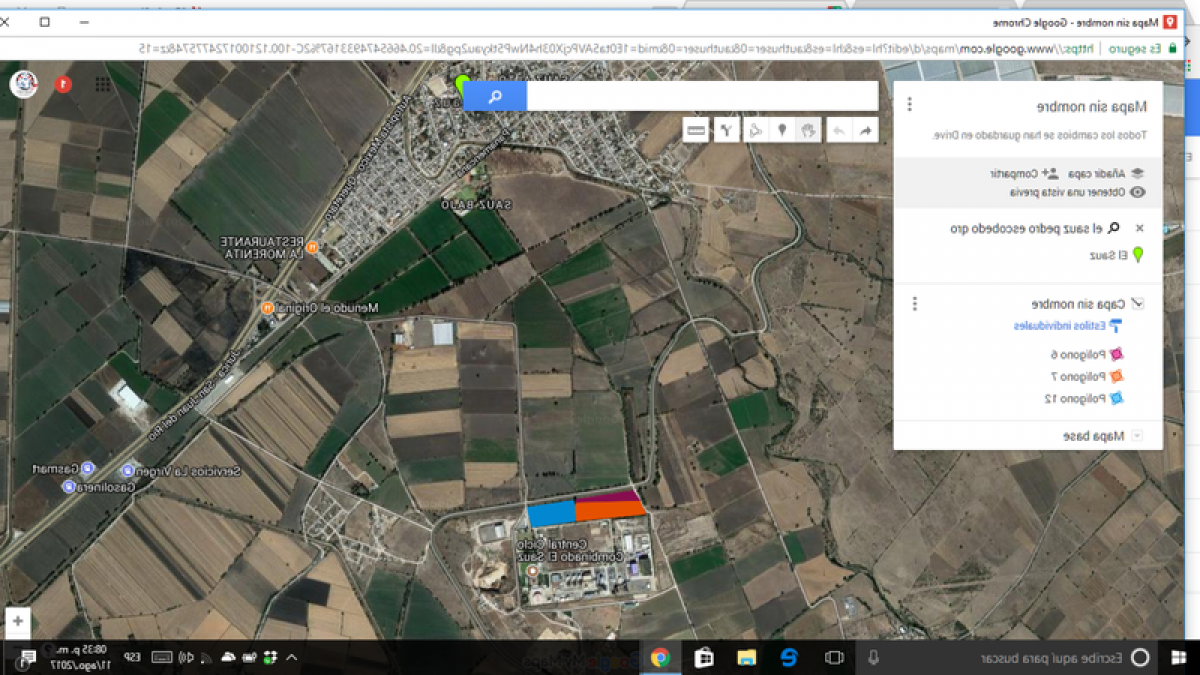Expand the Mapa base options
1200x675 pixels.
coord(1137,435)
